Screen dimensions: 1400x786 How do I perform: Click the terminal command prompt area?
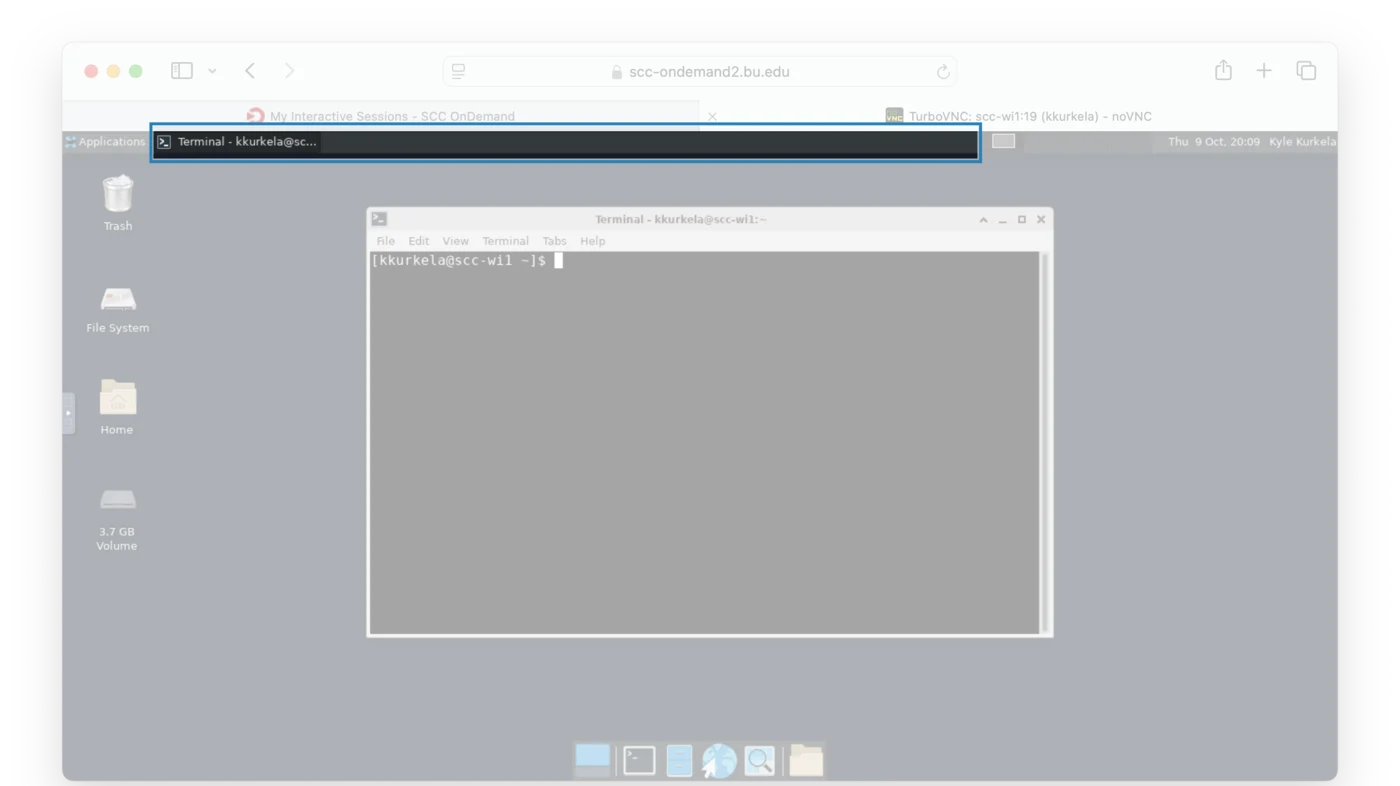pyautogui.click(x=704, y=442)
